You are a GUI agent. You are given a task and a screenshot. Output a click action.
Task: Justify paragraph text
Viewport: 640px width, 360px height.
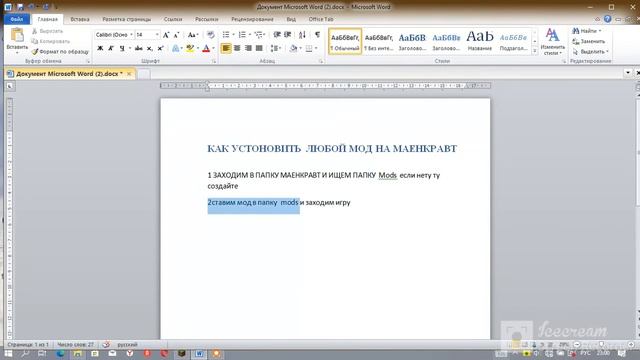(259, 48)
